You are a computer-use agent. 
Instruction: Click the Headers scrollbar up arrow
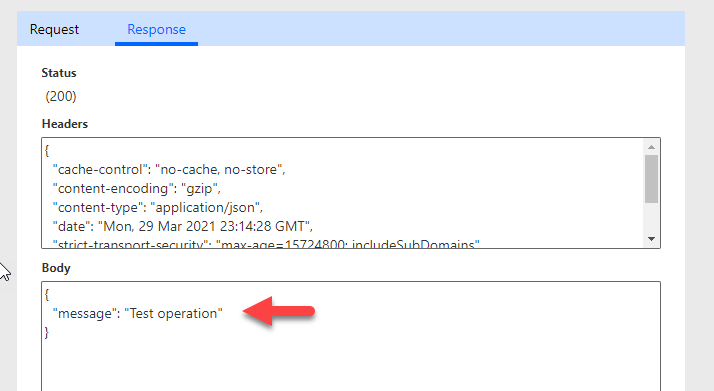pos(651,147)
